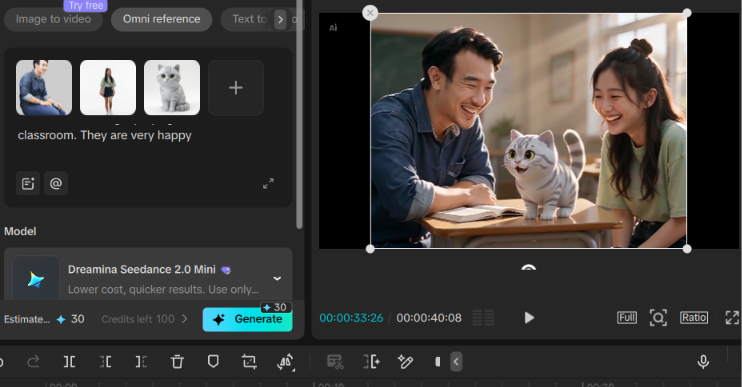Click the freeze frame marker icon

coord(438,362)
